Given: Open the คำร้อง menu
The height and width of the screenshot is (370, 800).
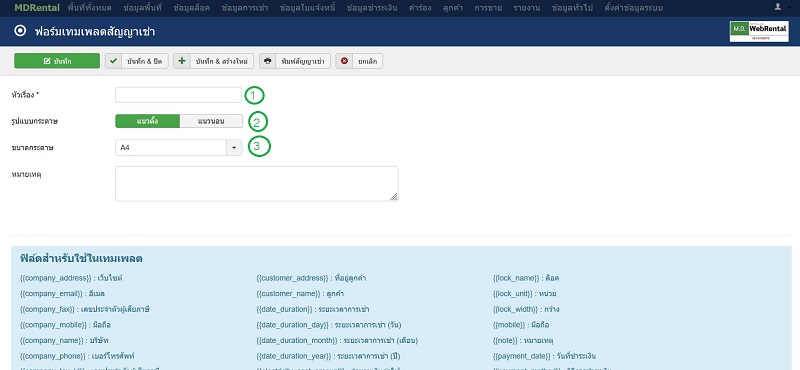Looking at the screenshot, I should click(420, 8).
